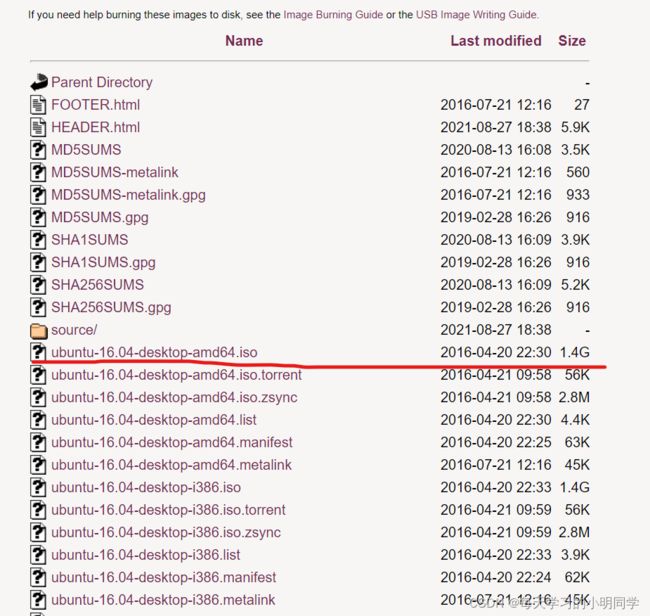Click the icon beside i386.iso.zsync
This screenshot has width=650, height=616.
[38, 532]
